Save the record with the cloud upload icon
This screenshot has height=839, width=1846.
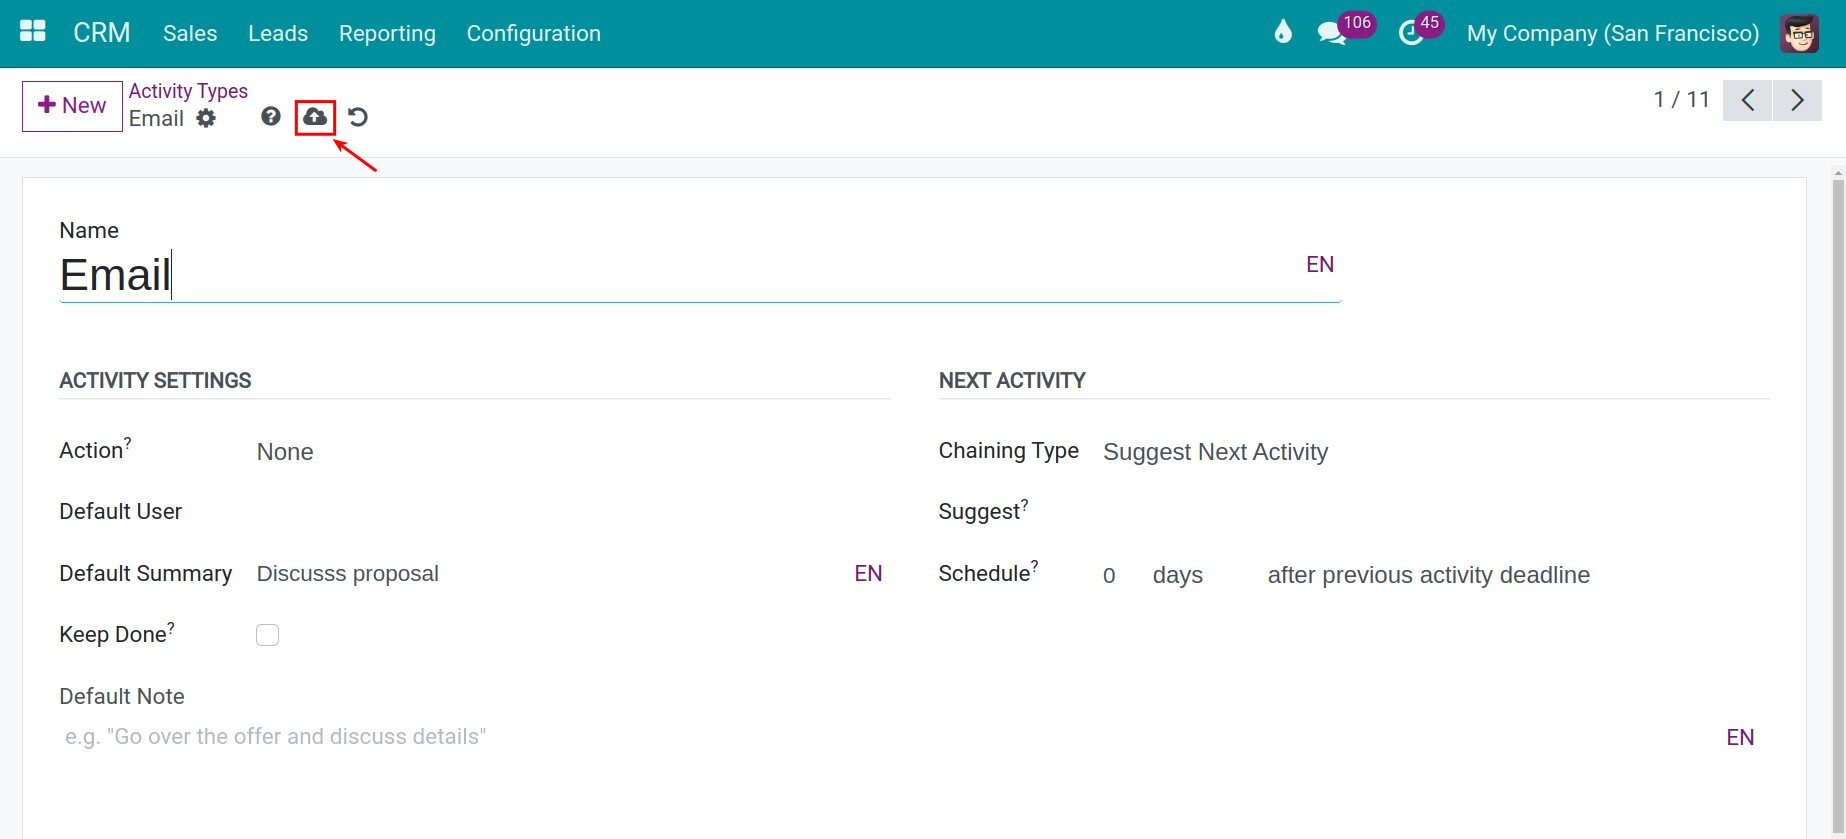coord(315,117)
